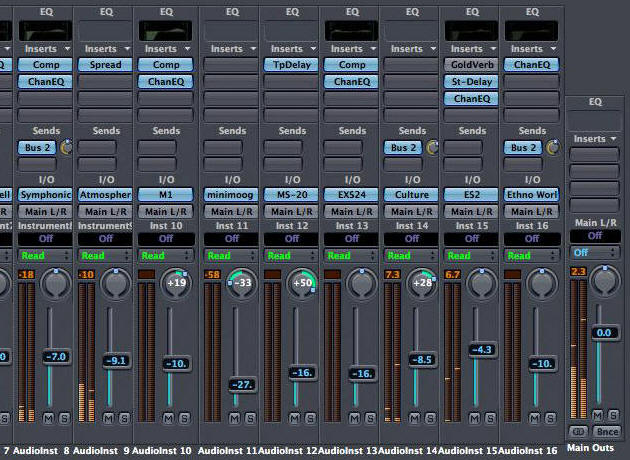Screen dimensions: 630x460
Task: Open the Ethno Worl instrument slot
Action: point(532,195)
